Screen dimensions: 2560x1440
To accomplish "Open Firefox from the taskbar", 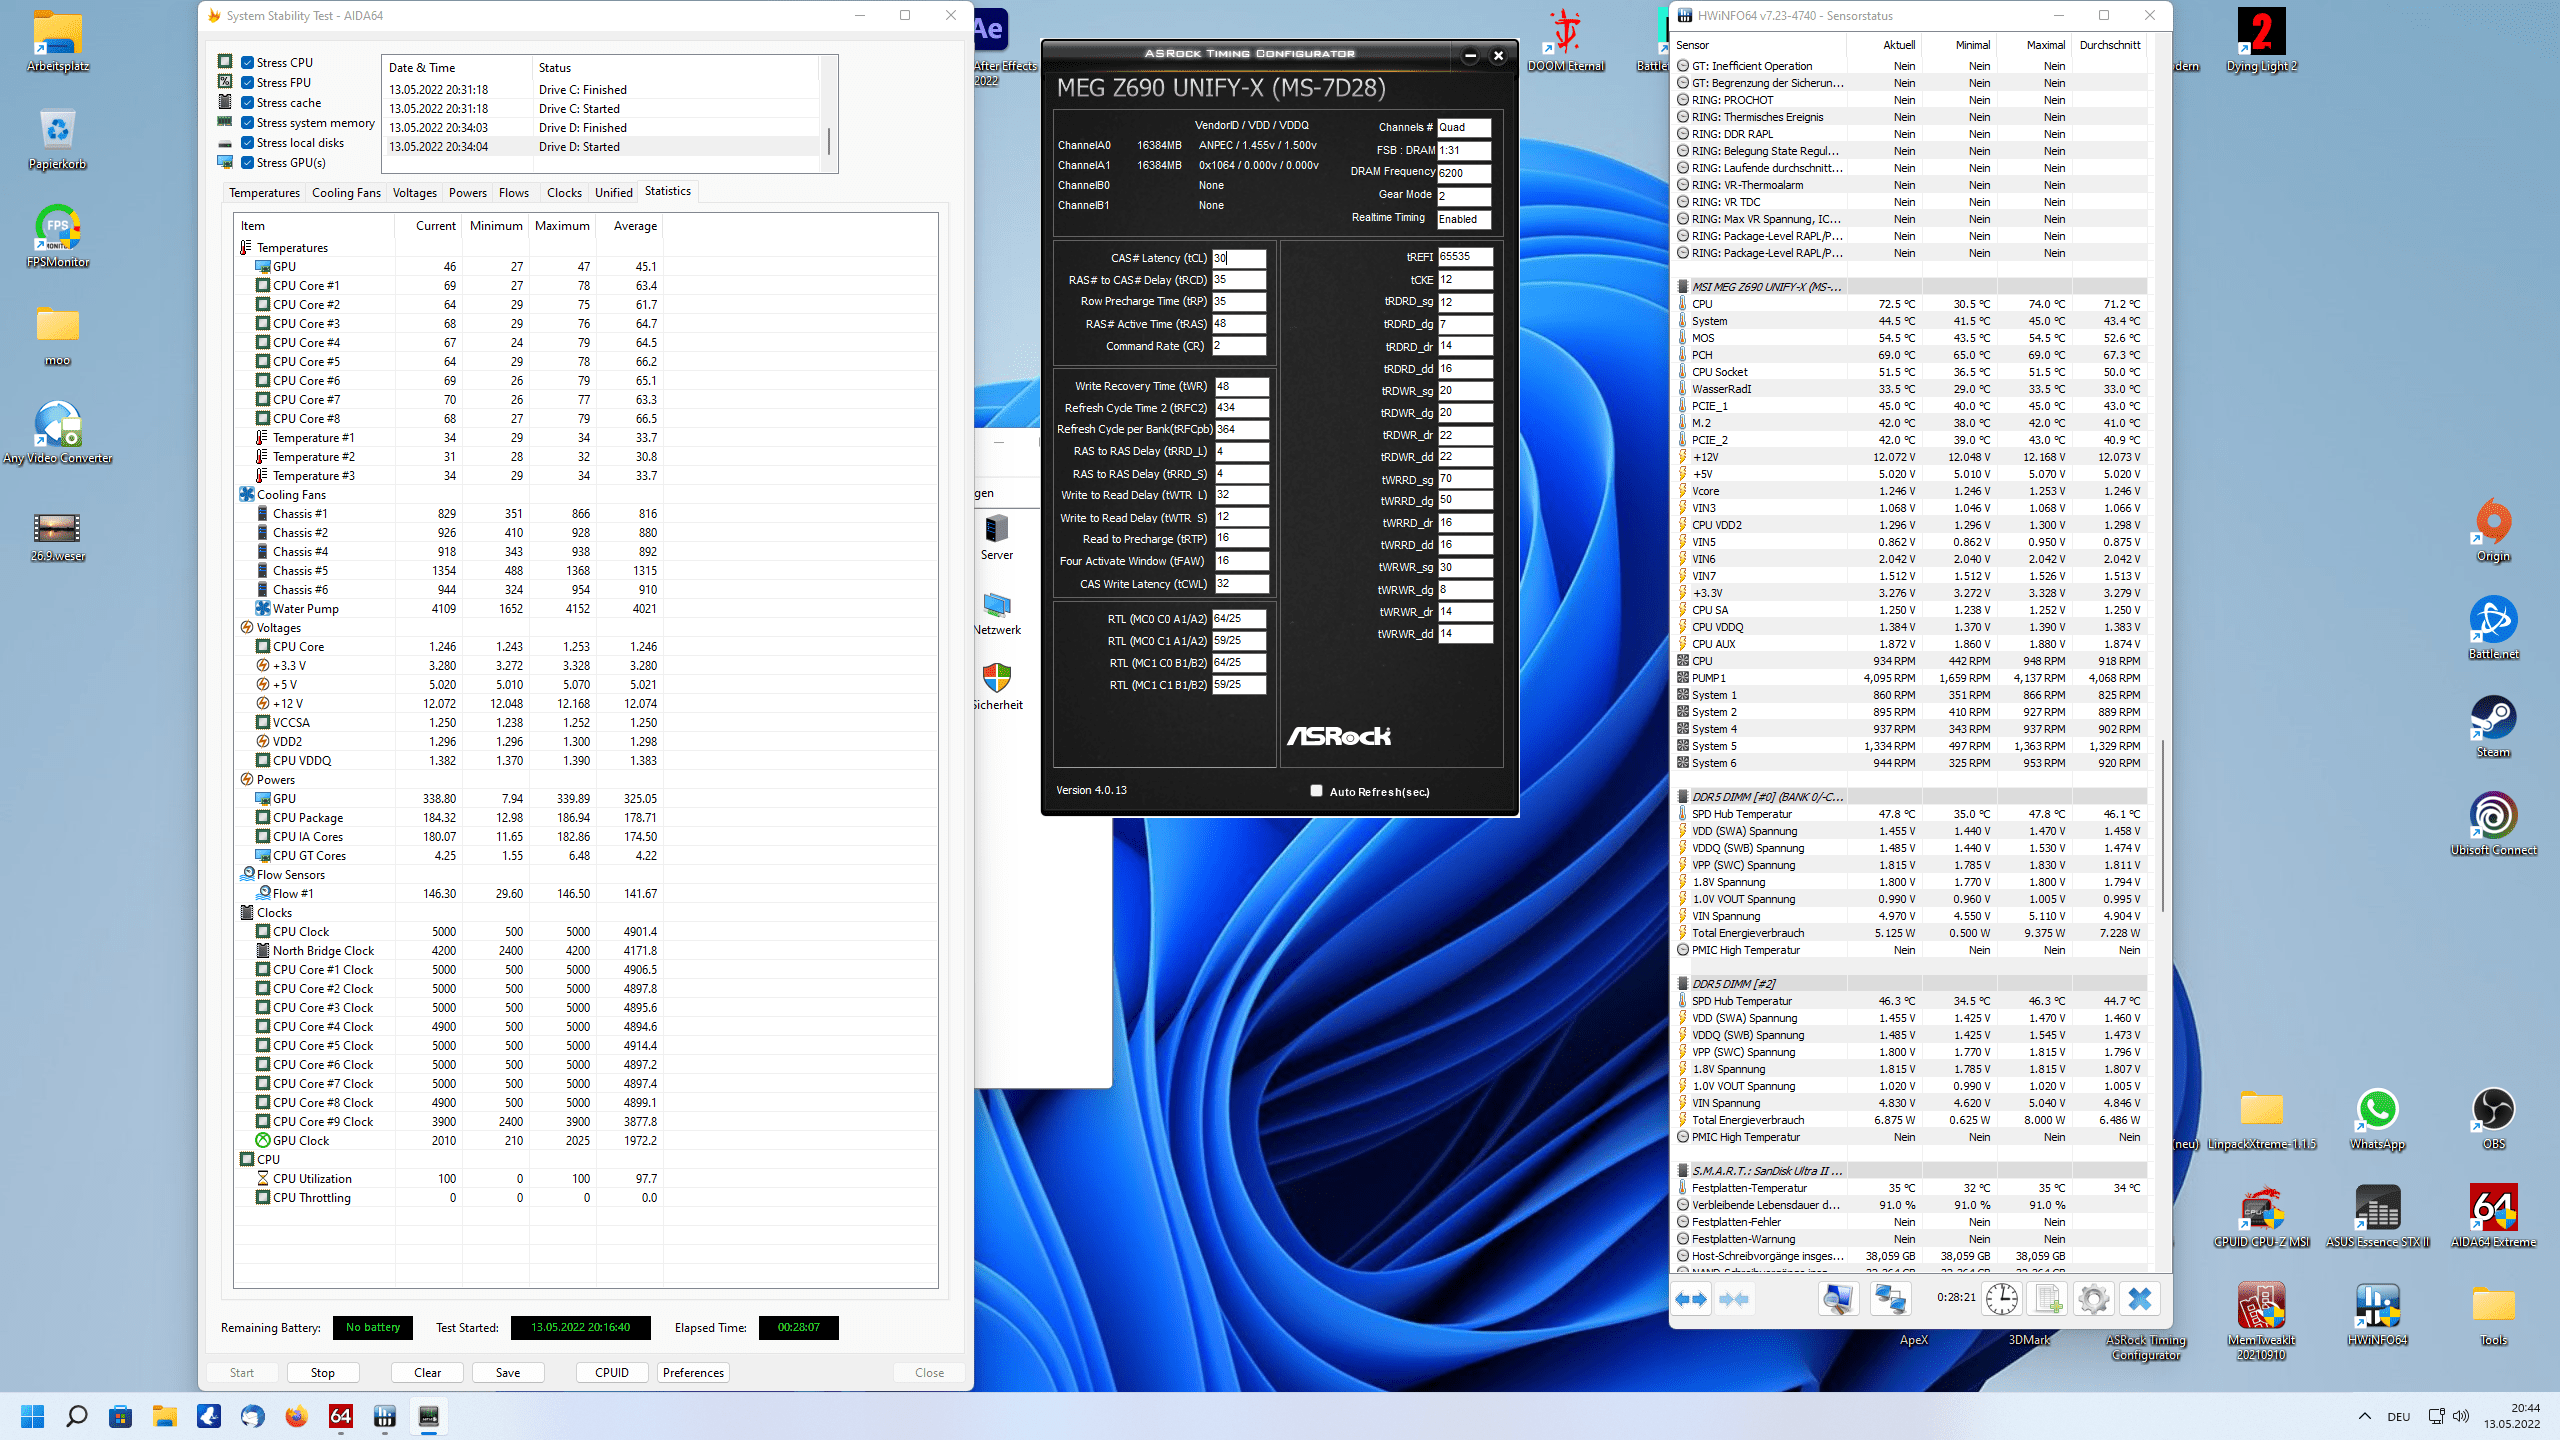I will [297, 1416].
